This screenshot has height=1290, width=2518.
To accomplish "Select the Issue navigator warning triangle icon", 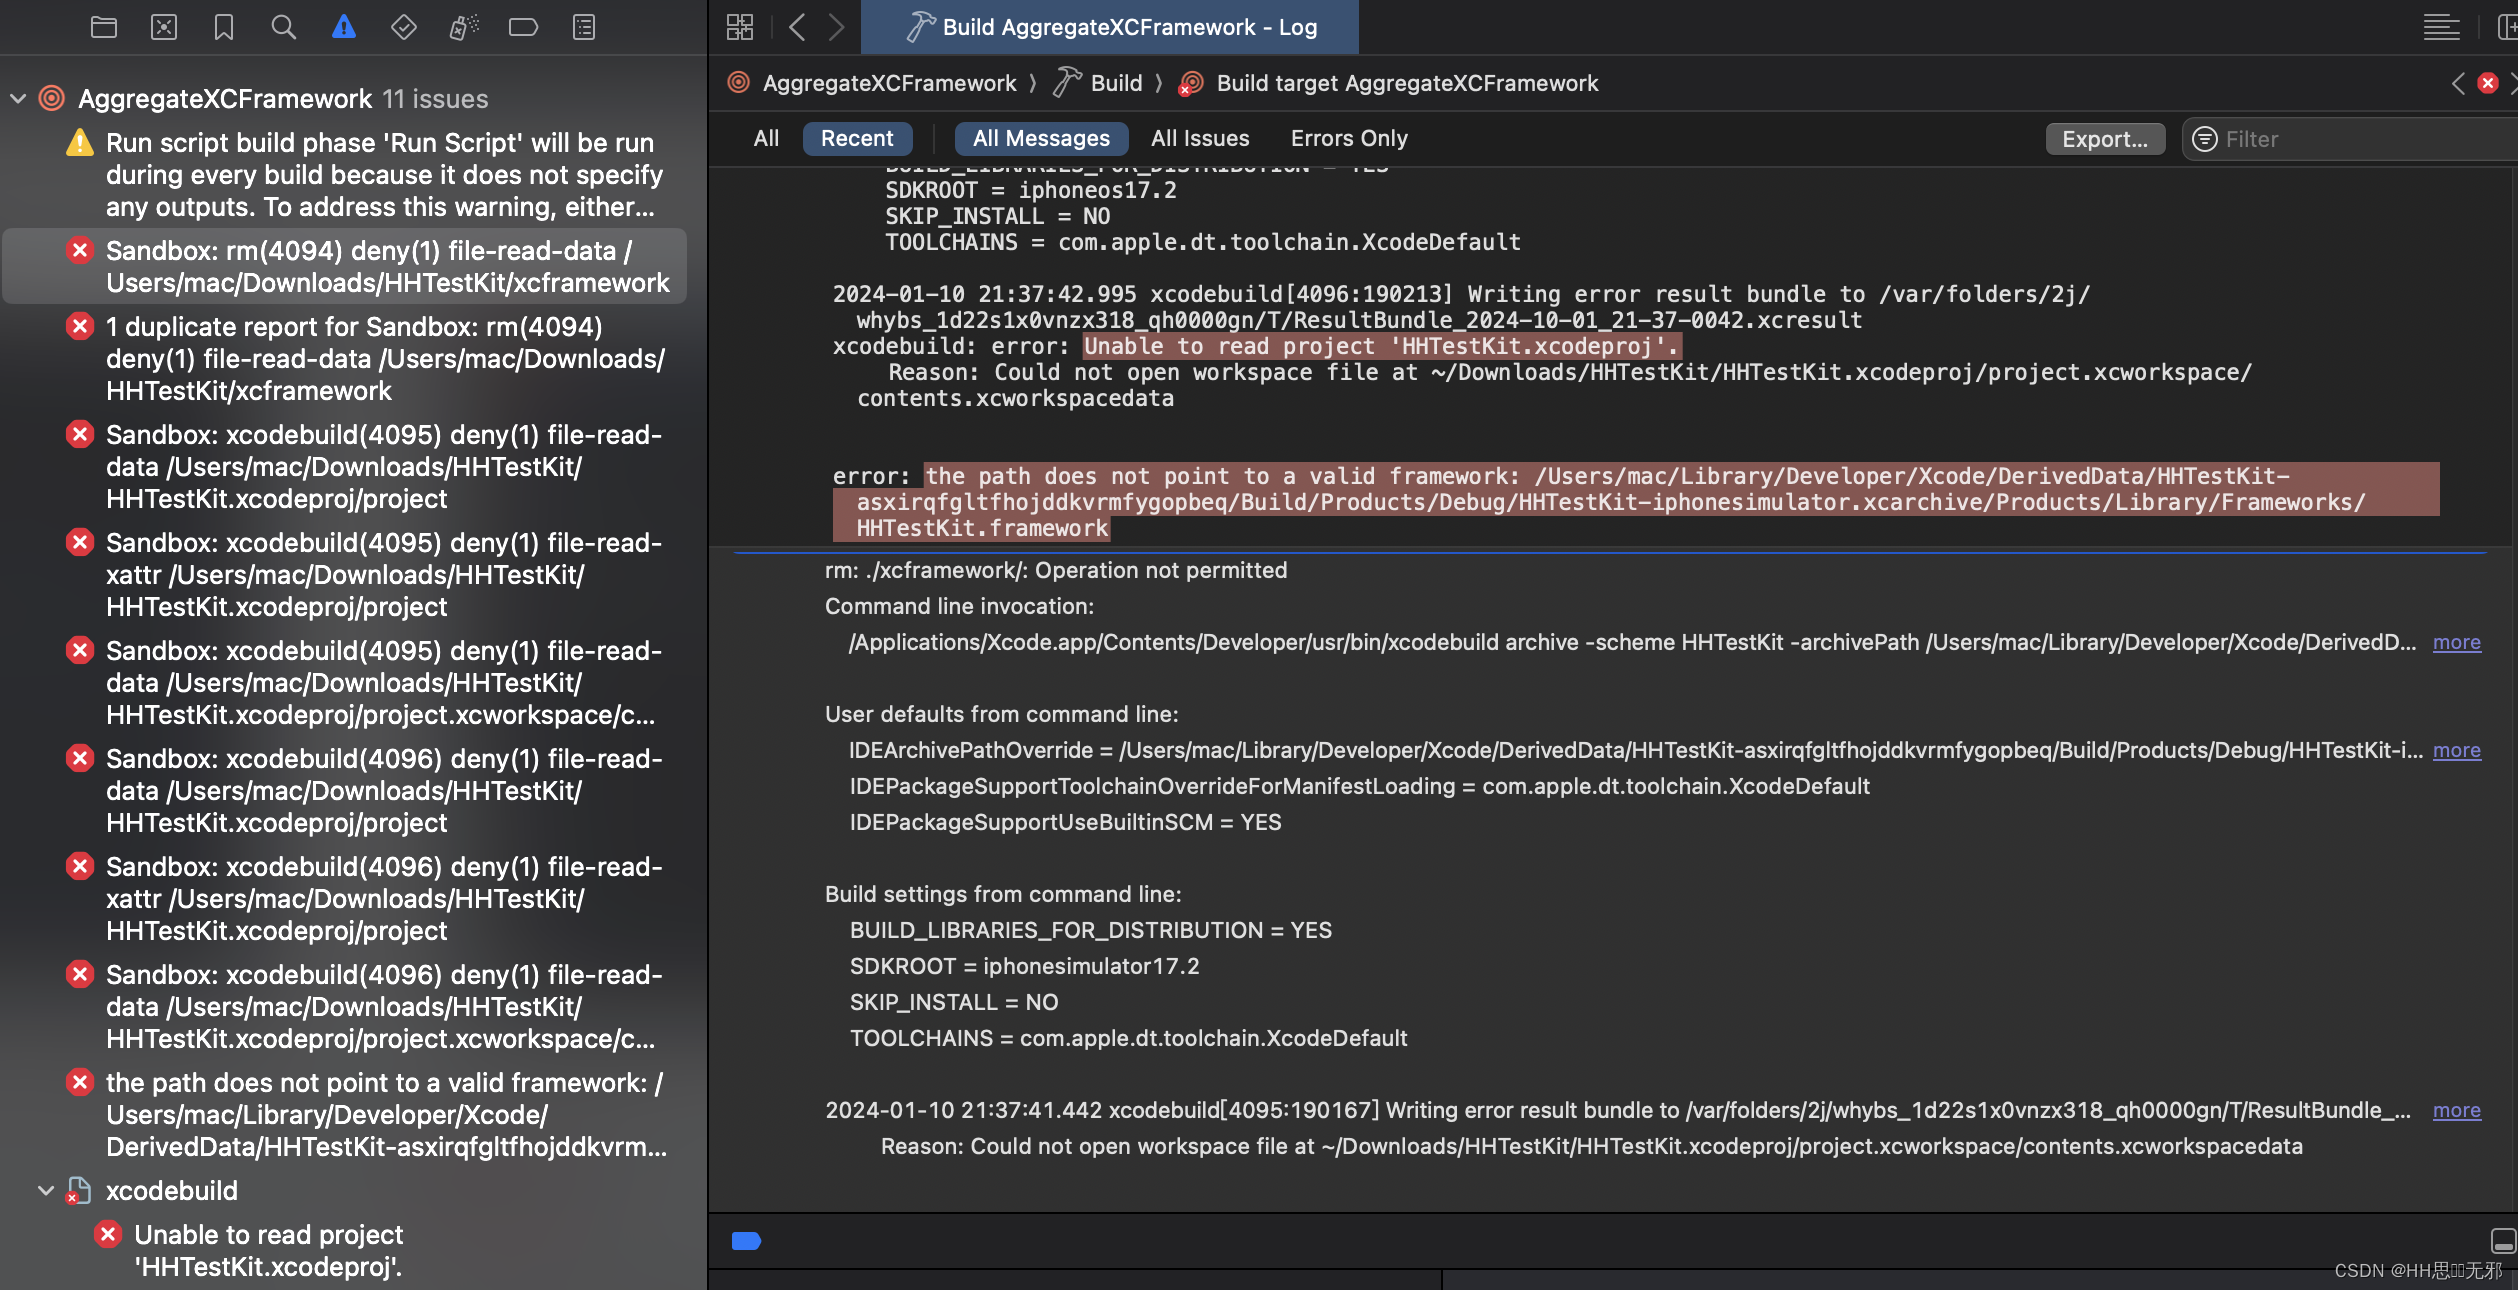I will 344,27.
